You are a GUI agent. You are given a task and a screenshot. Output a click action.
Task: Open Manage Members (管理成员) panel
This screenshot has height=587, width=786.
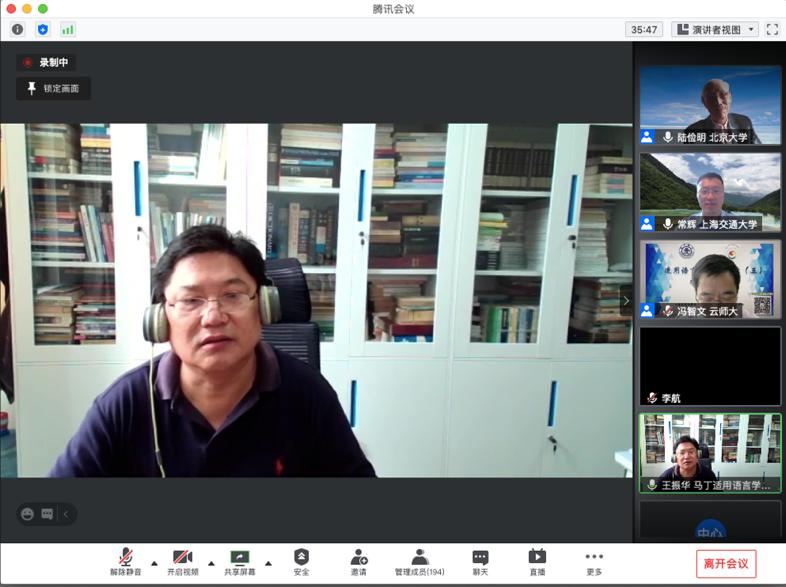point(419,562)
